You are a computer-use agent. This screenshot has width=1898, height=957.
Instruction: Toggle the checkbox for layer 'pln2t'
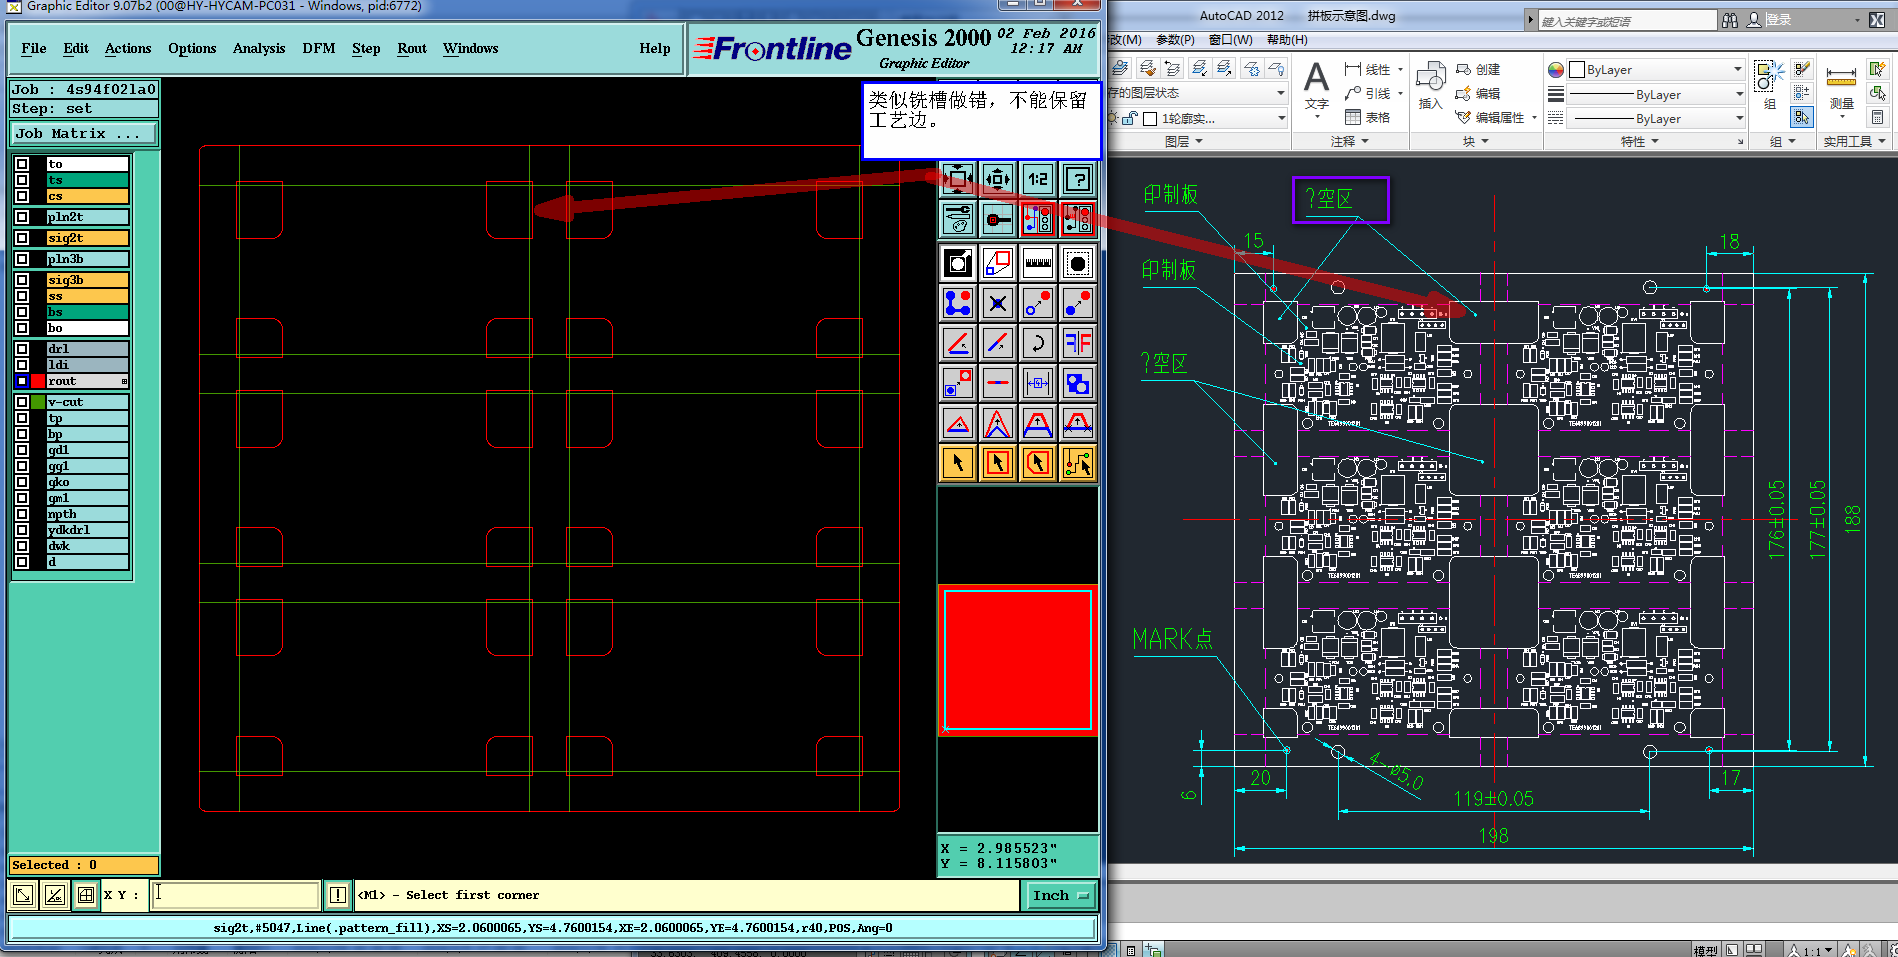[22, 217]
